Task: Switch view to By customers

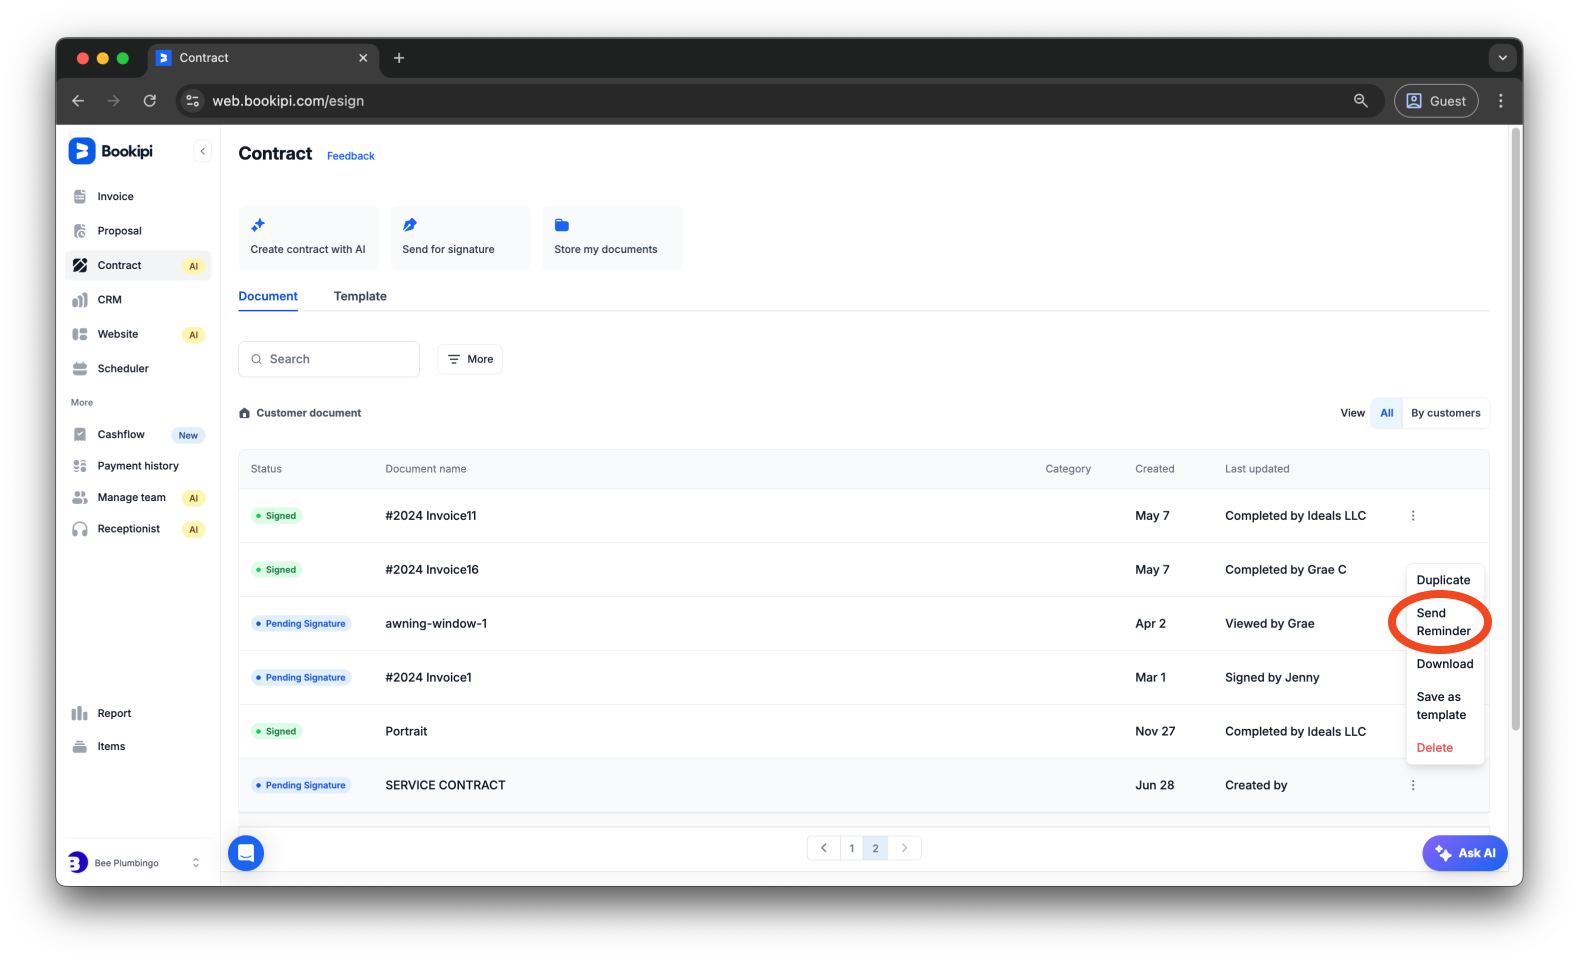Action: (1445, 413)
